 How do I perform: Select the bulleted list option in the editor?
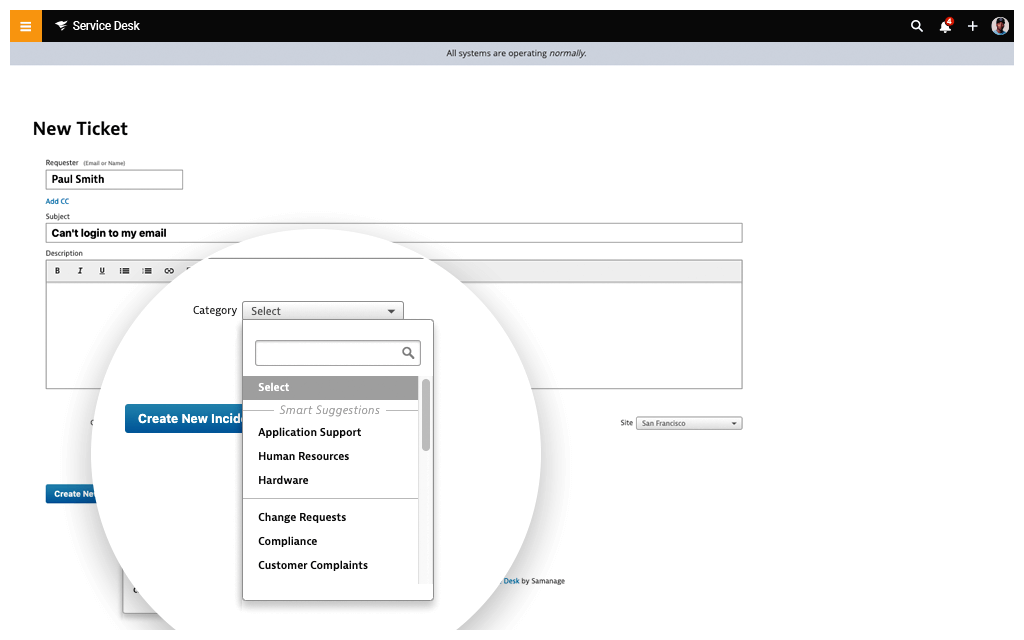(x=124, y=270)
